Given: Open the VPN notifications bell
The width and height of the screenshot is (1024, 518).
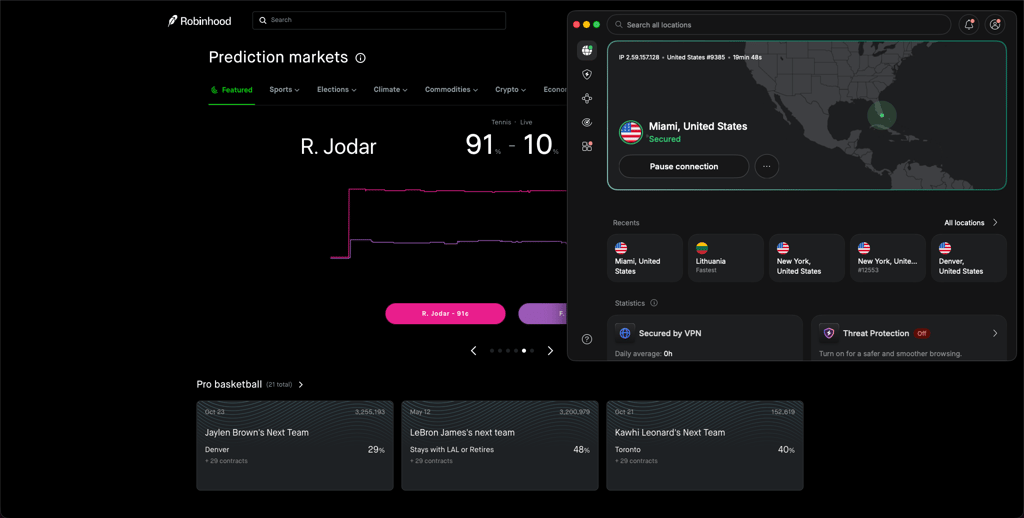Looking at the screenshot, I should coord(968,25).
